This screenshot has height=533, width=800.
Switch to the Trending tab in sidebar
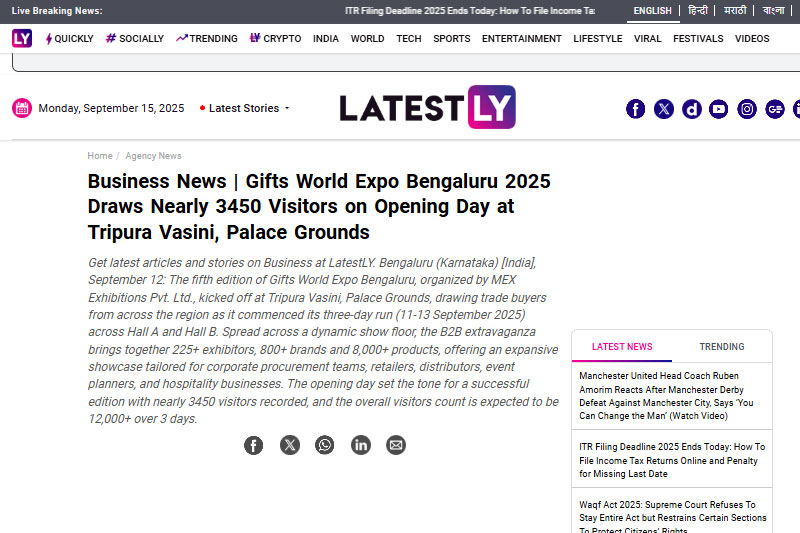click(x=721, y=347)
